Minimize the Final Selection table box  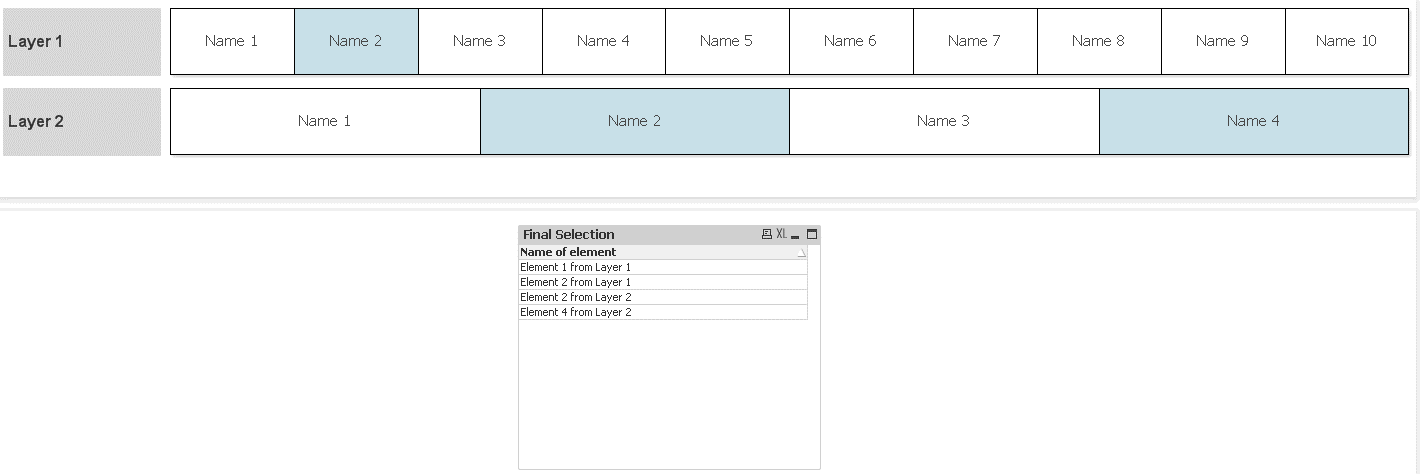(796, 236)
